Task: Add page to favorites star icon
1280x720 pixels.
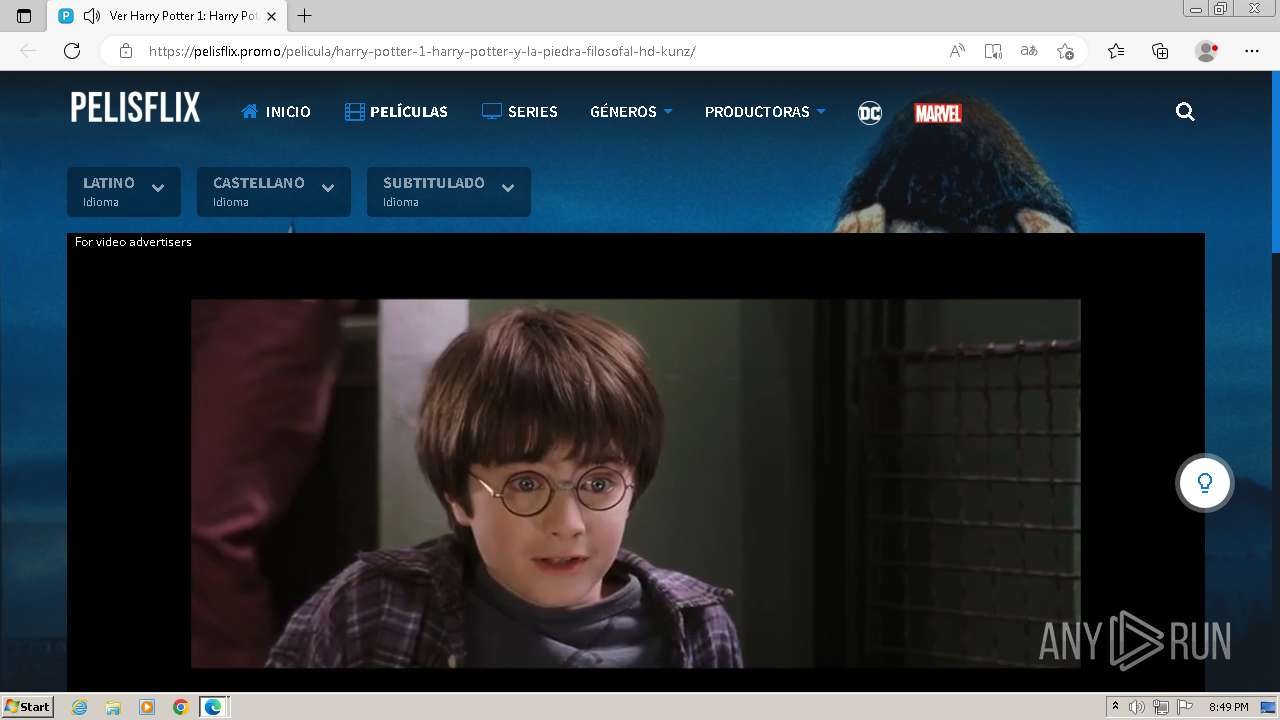Action: click(1065, 51)
